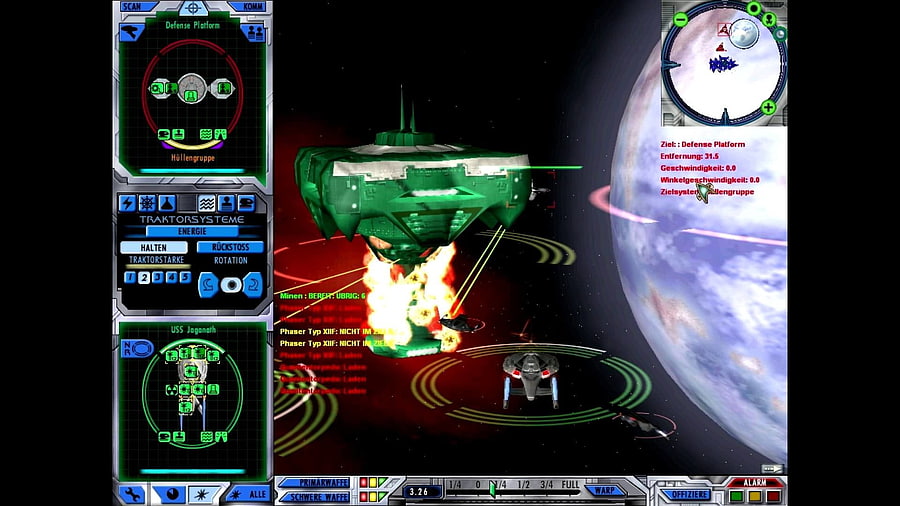Open the shuttle systems tab icon
Screen dimensions: 900x506
coord(246,203)
